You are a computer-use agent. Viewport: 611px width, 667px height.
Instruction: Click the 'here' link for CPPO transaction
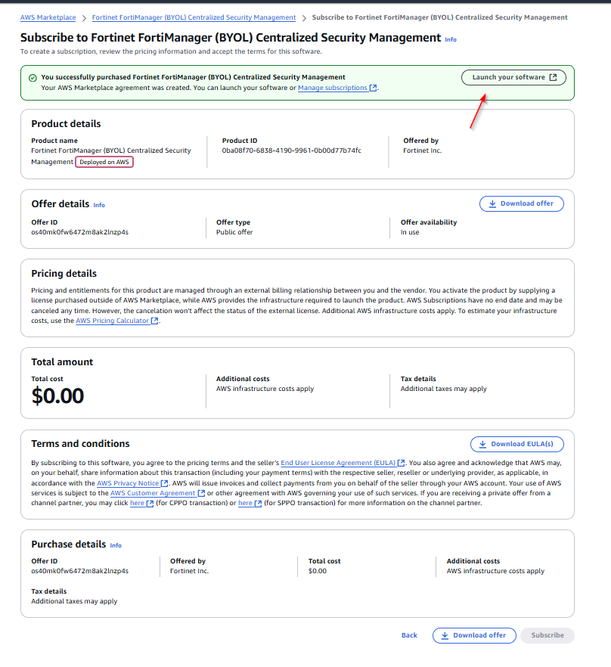pyautogui.click(x=136, y=503)
